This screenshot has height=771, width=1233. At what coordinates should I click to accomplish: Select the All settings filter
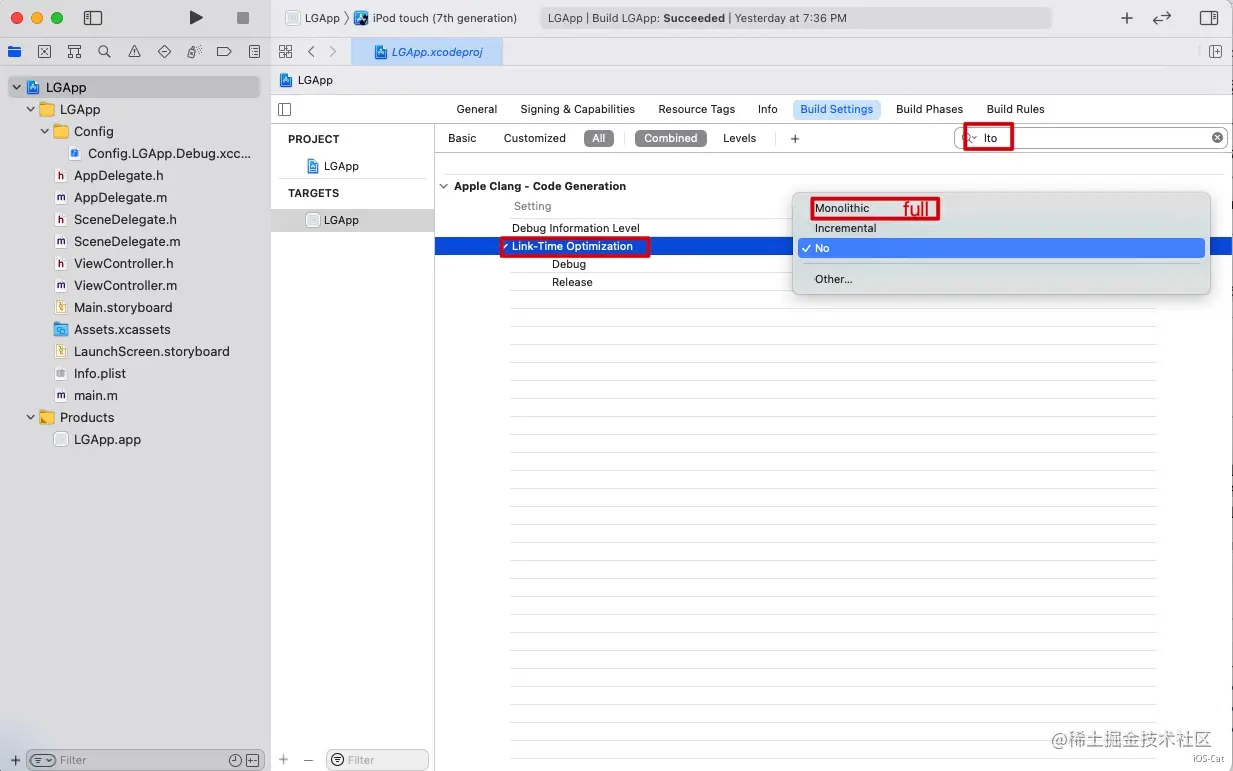pyautogui.click(x=598, y=138)
